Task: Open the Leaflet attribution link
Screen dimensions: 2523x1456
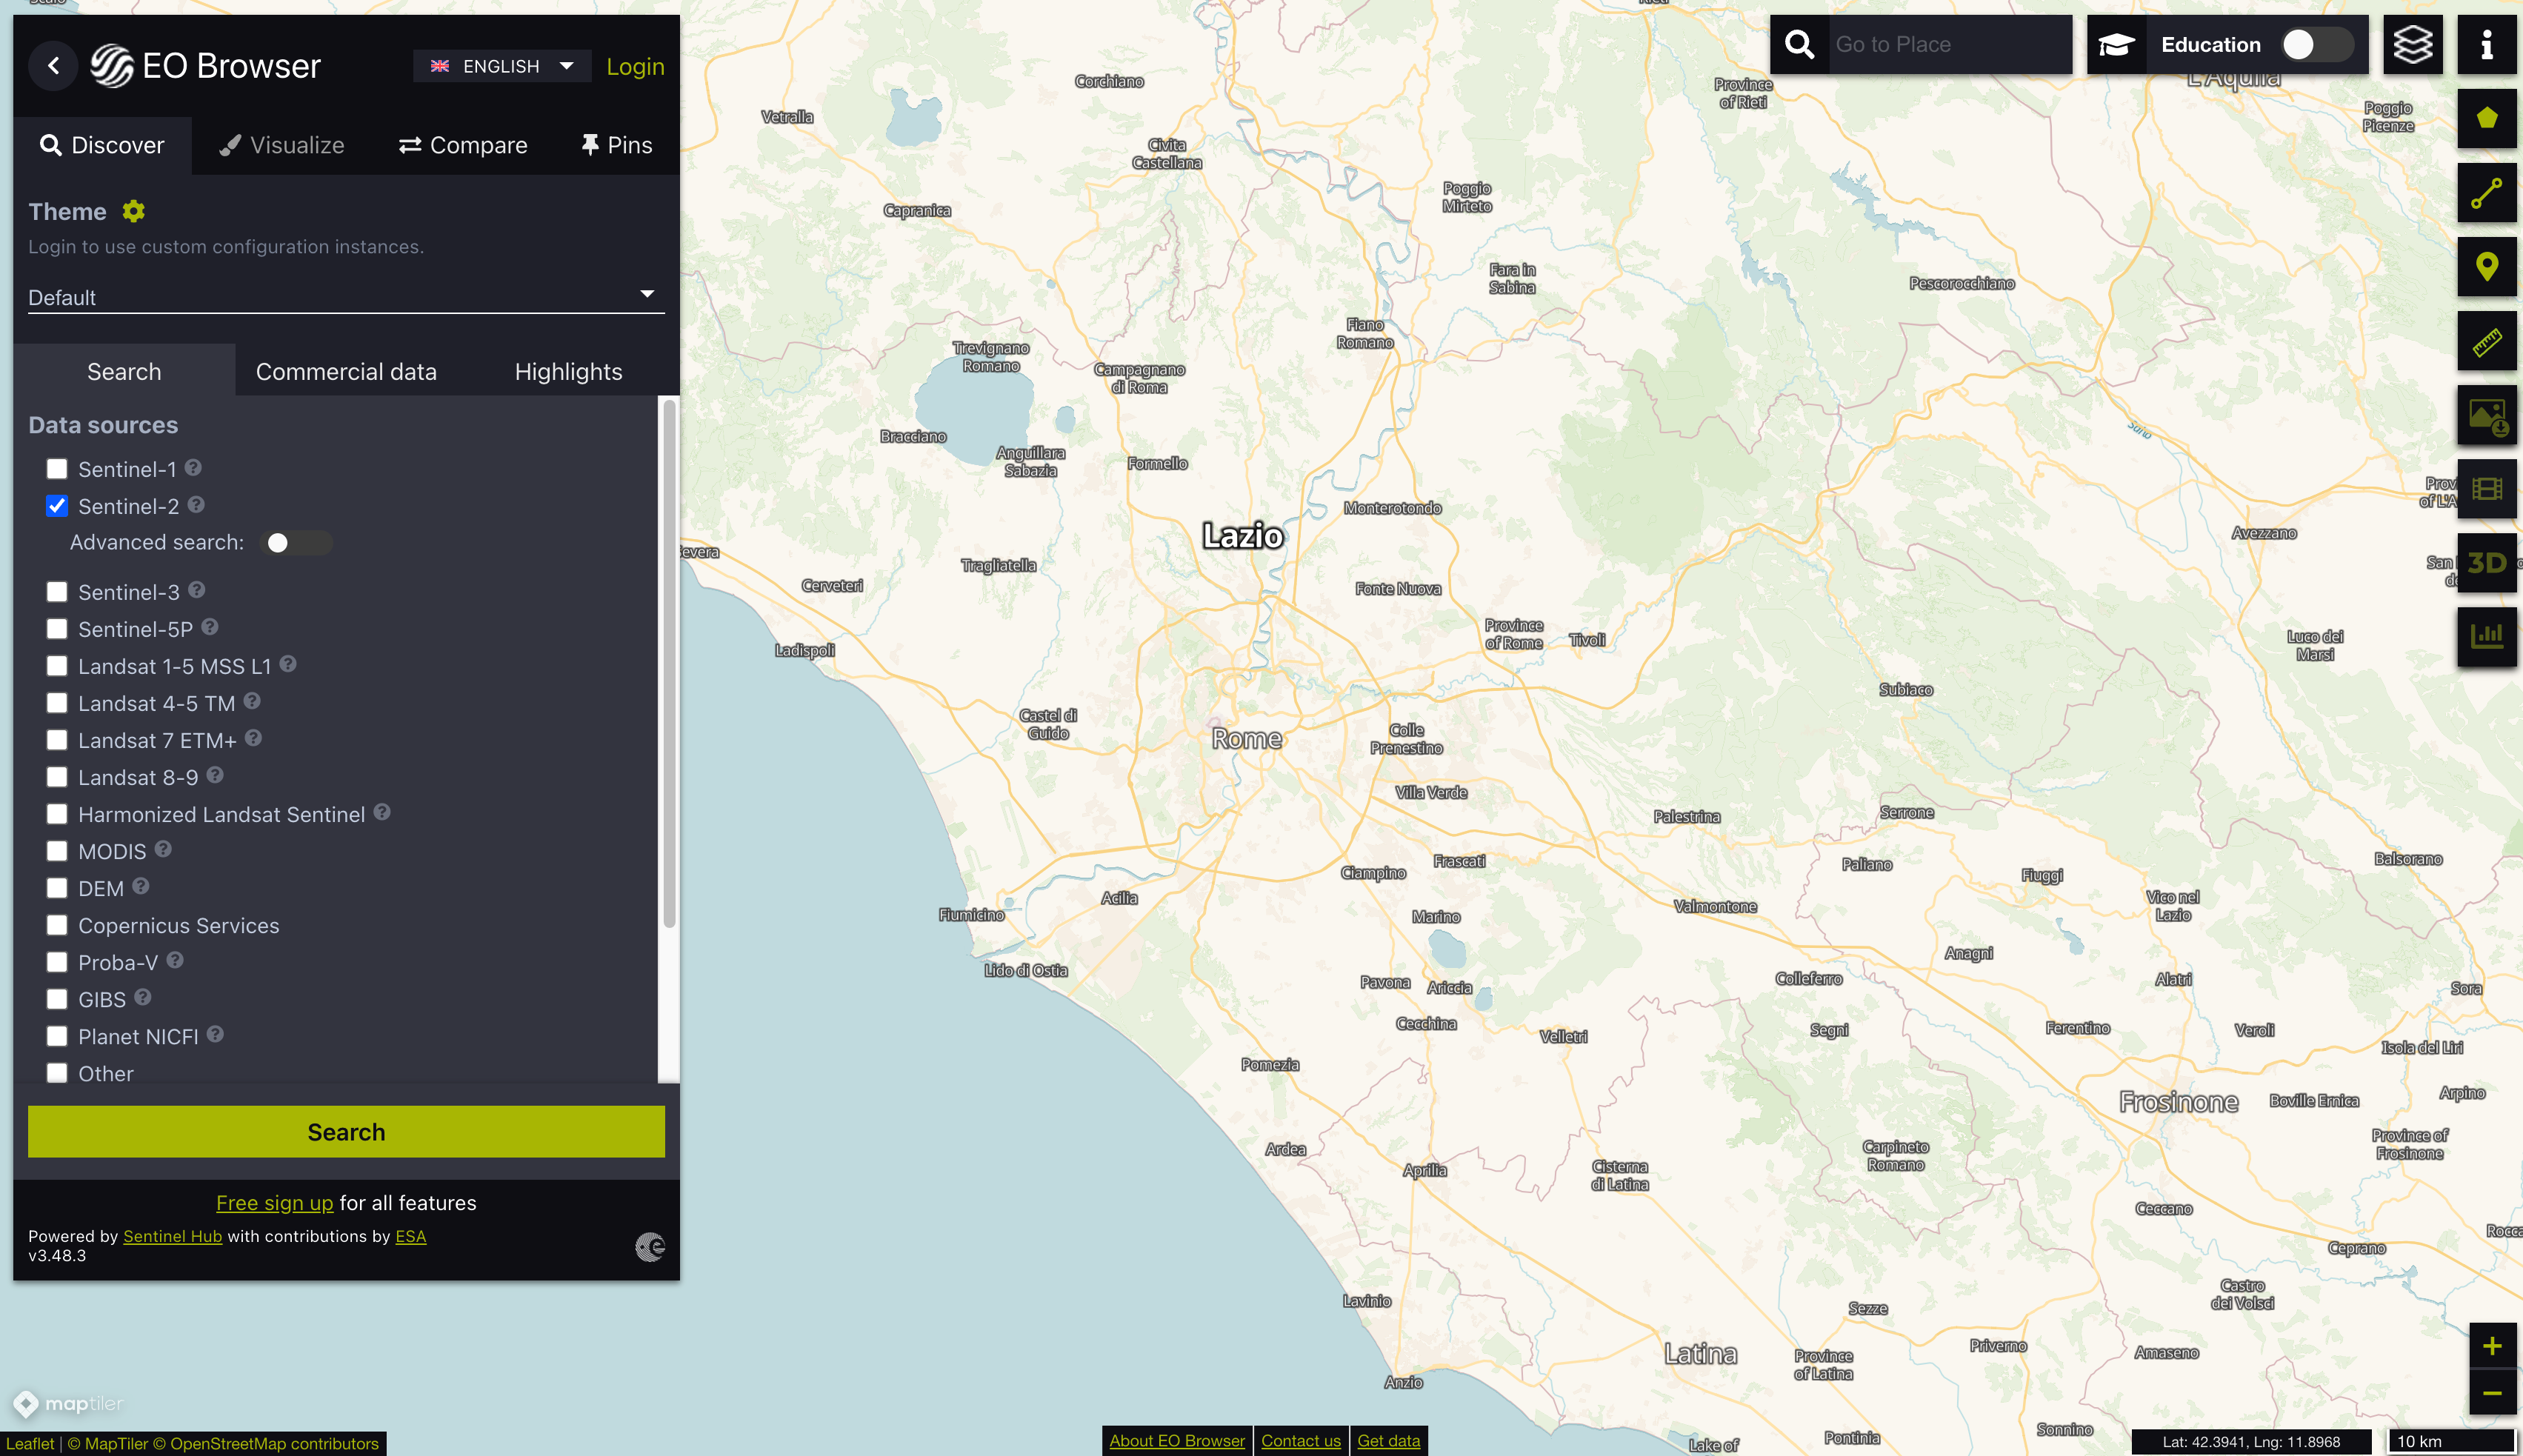Action: 30,1443
